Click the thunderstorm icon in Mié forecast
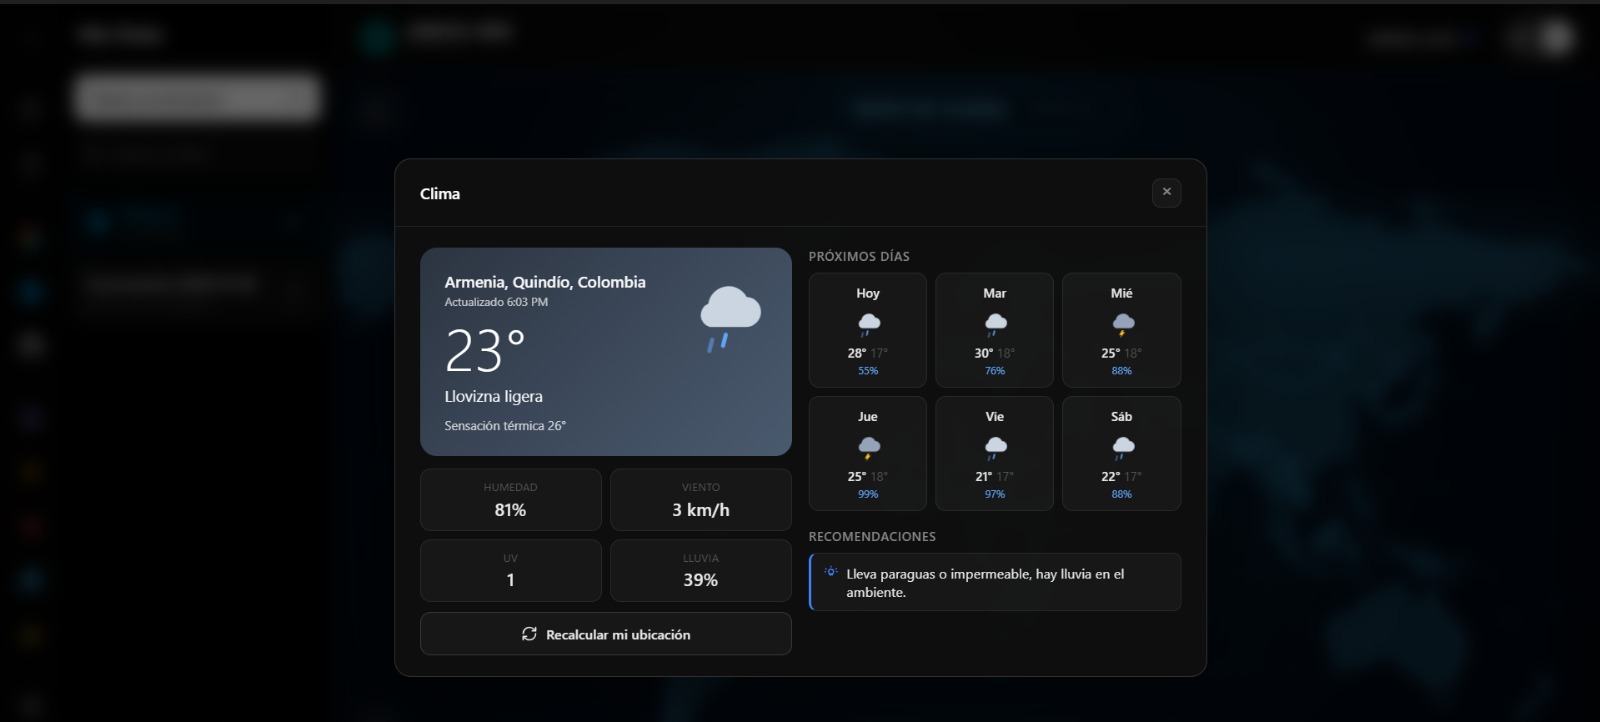The image size is (1600, 722). click(x=1122, y=324)
